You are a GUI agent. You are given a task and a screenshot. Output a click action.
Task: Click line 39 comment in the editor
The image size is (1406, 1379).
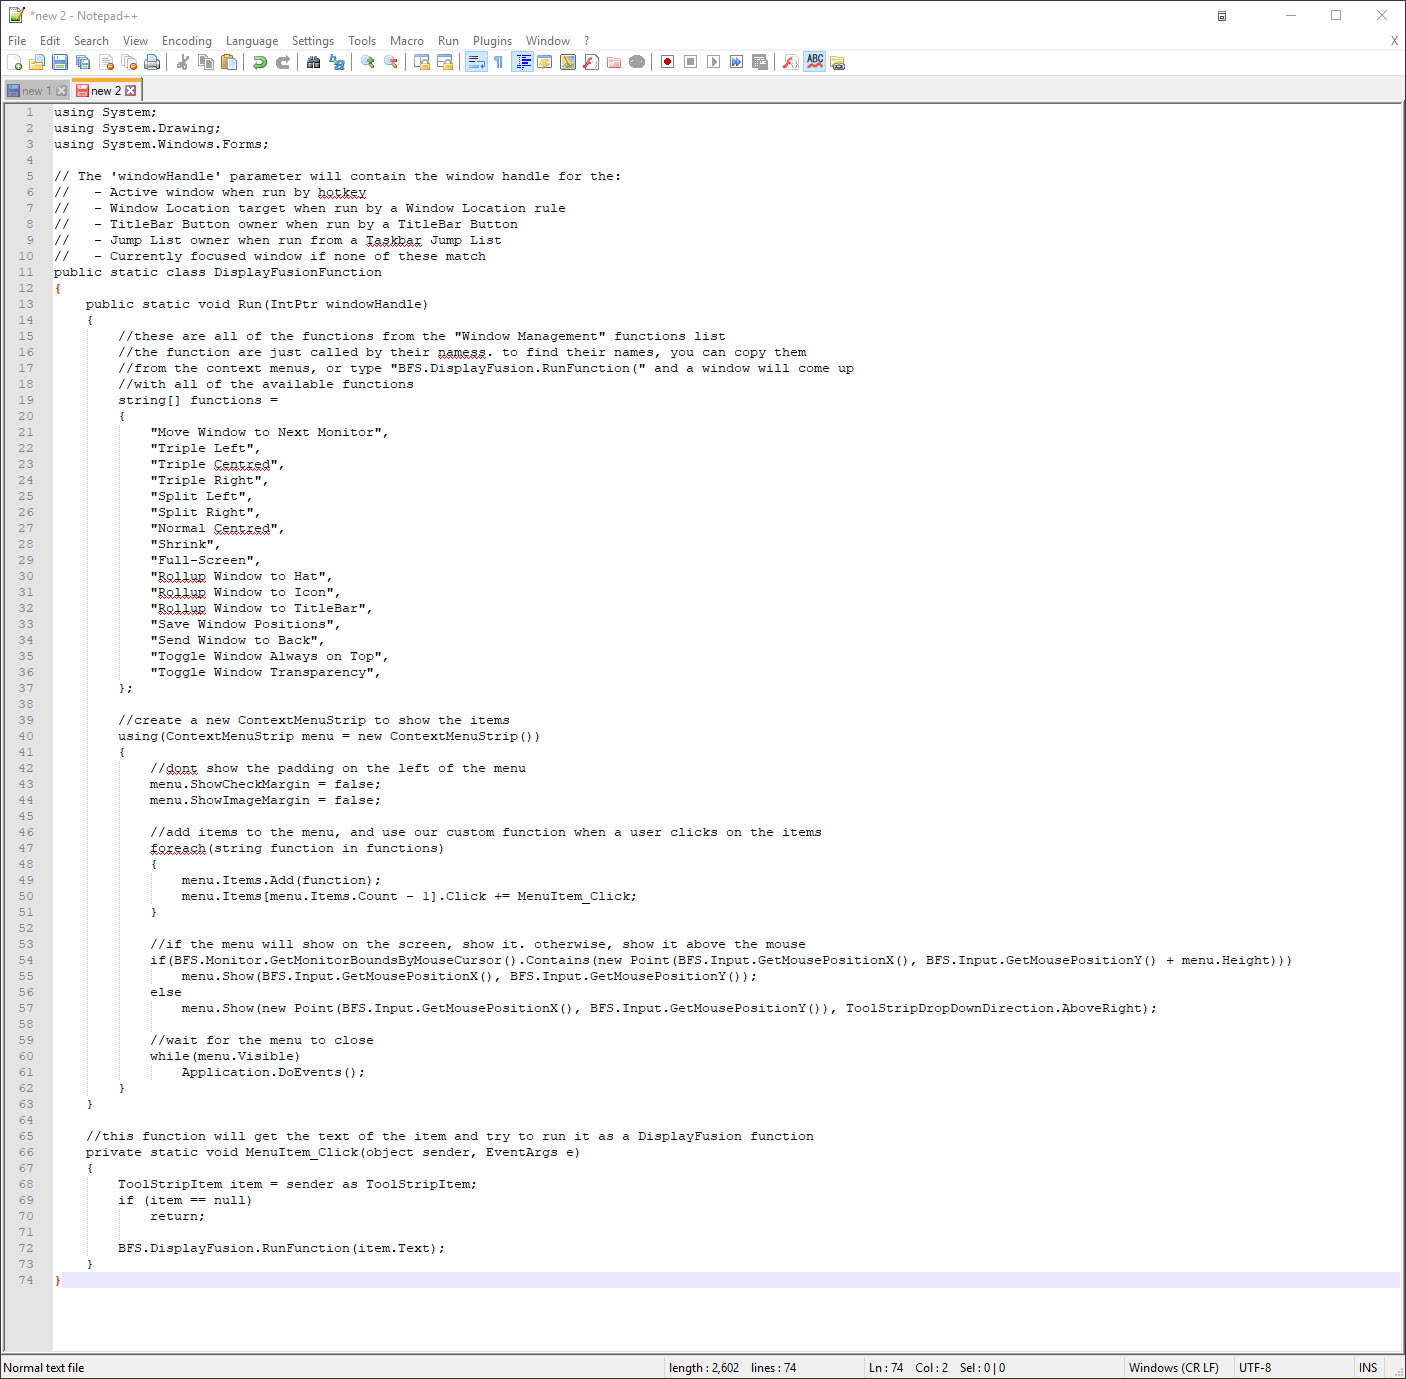[x=313, y=720]
